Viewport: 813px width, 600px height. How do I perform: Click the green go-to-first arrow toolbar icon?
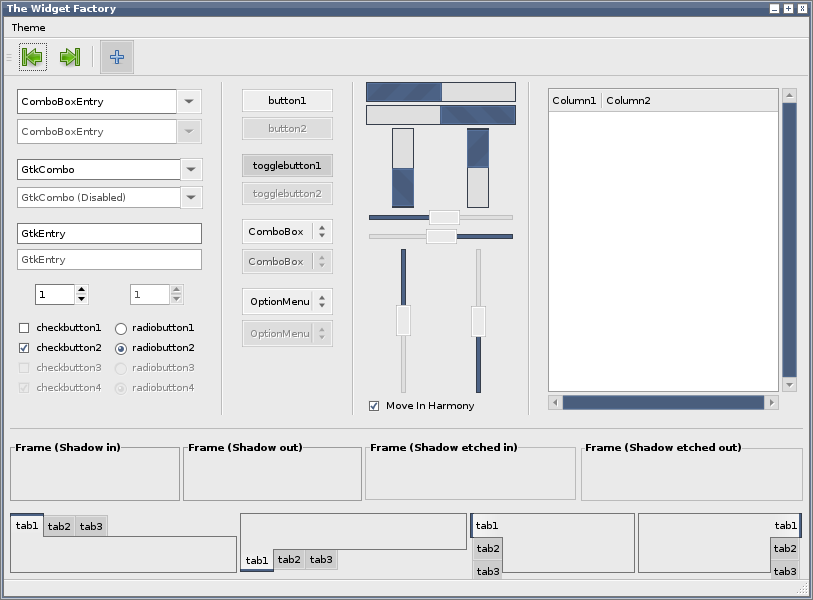point(33,57)
